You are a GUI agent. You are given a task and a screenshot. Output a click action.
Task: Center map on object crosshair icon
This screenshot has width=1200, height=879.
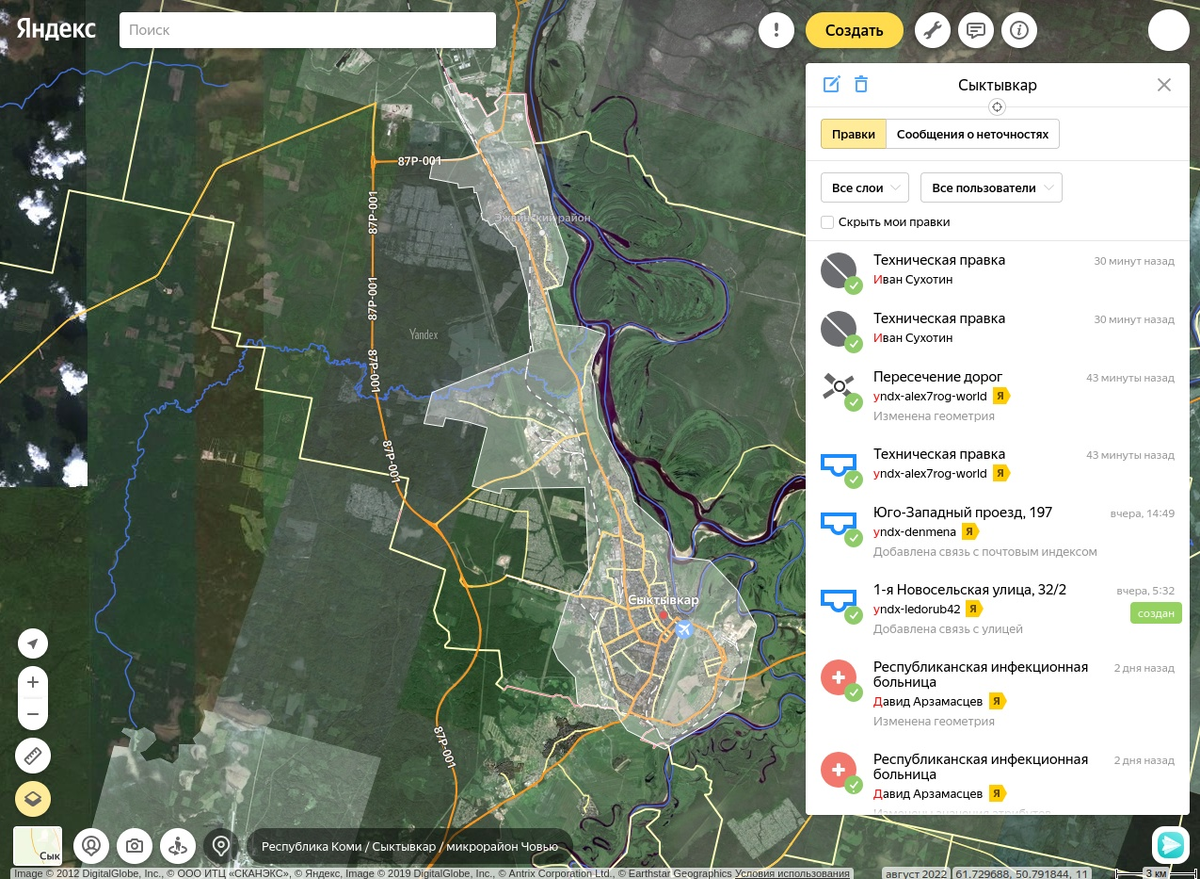coord(996,107)
